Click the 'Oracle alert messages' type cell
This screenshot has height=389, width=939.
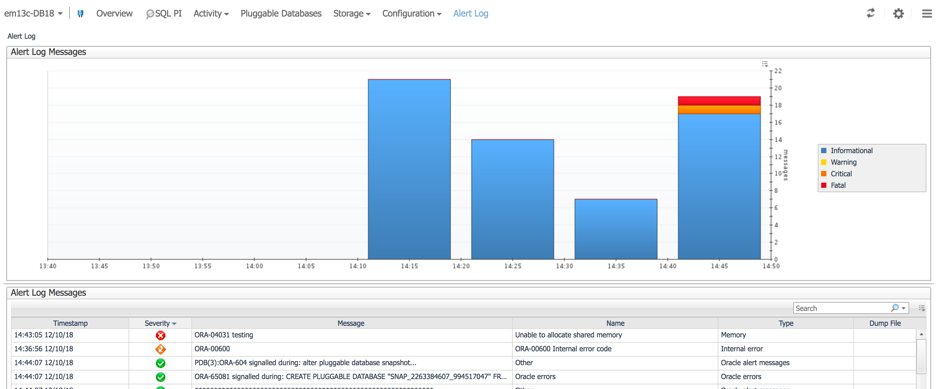tap(786, 363)
